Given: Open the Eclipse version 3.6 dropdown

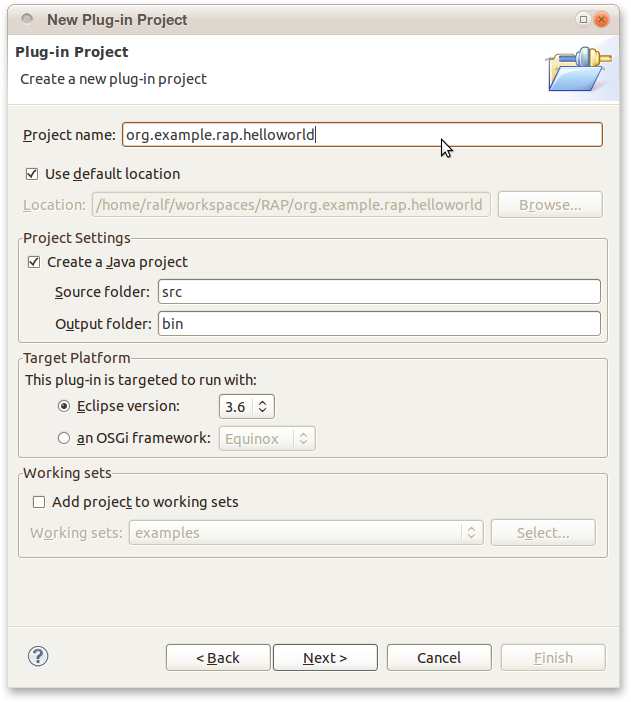Looking at the screenshot, I should pos(247,407).
